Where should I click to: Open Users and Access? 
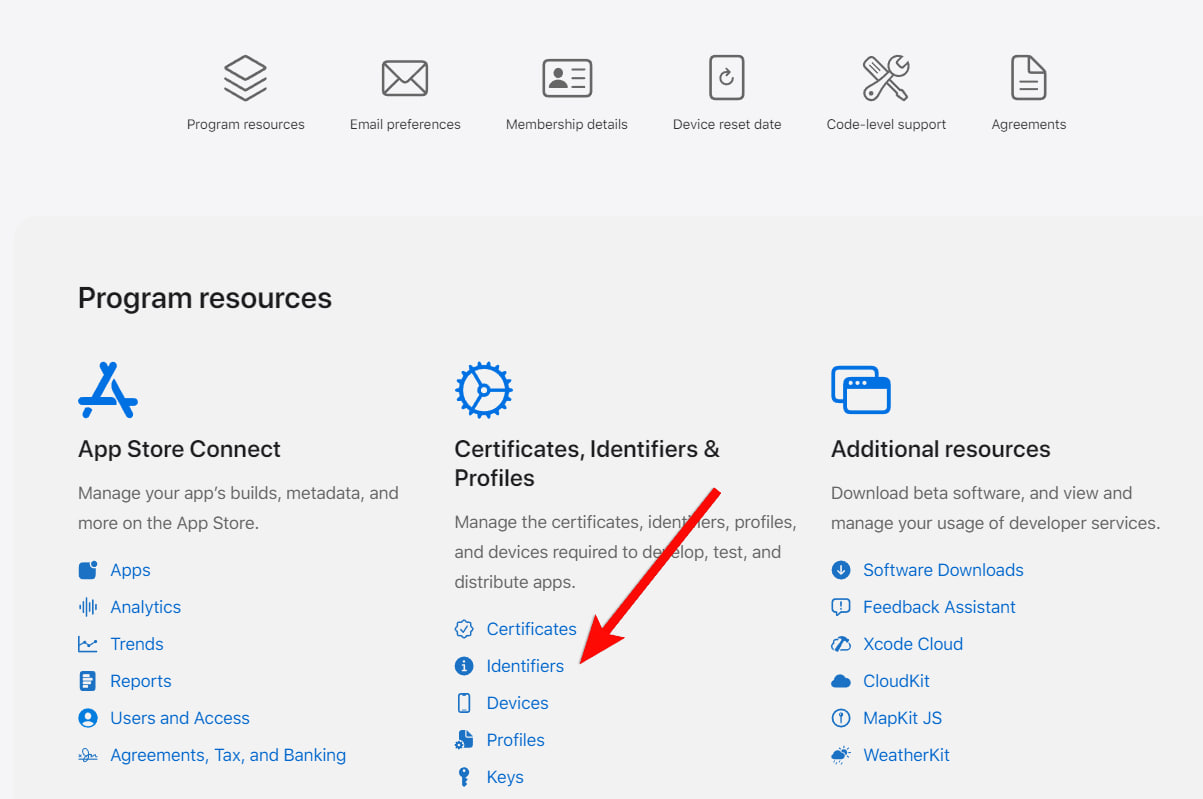point(180,718)
